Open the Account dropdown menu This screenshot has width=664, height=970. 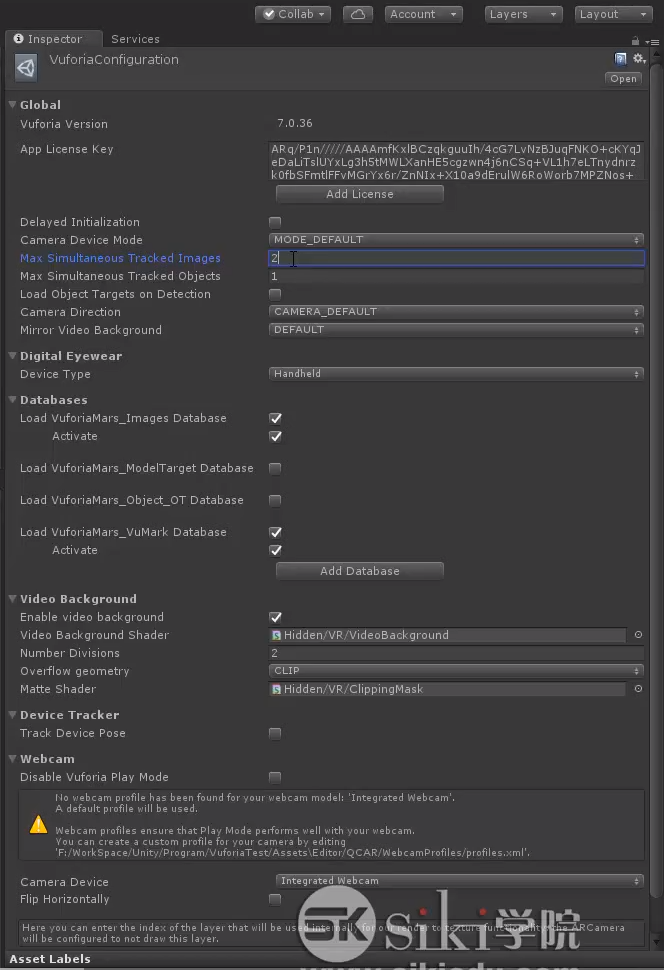click(x=424, y=14)
